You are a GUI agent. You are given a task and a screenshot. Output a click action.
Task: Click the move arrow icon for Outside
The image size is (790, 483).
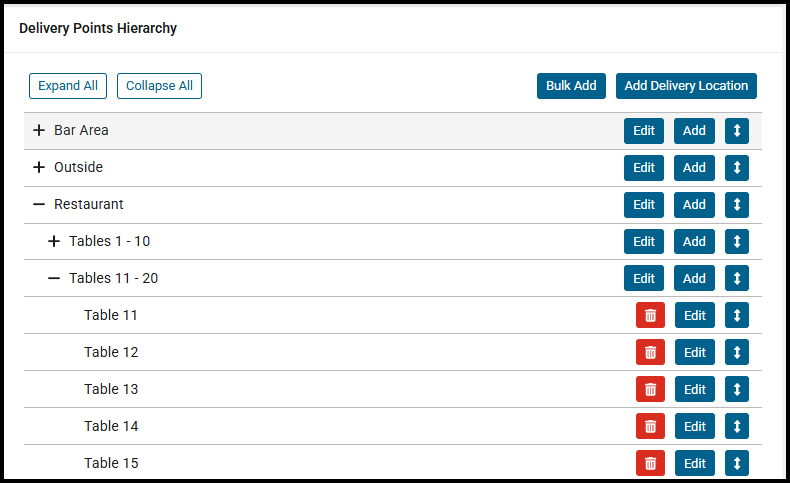(x=737, y=168)
